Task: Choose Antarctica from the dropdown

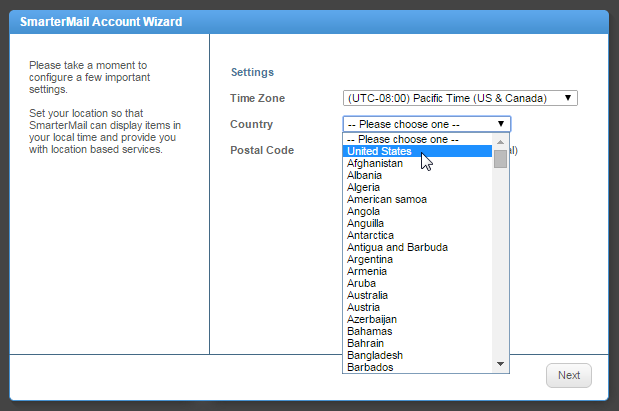Action: 418,235
